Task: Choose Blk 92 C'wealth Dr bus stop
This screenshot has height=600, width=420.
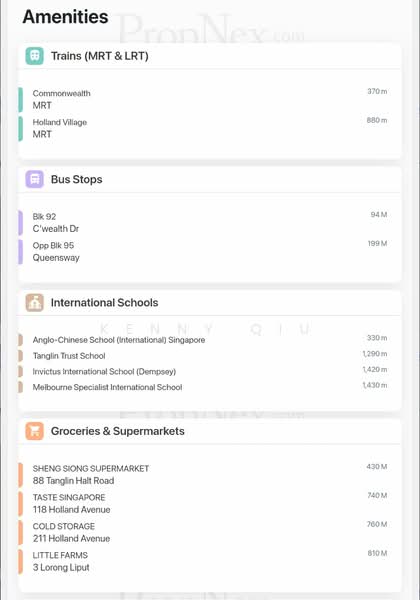Action: (x=203, y=223)
